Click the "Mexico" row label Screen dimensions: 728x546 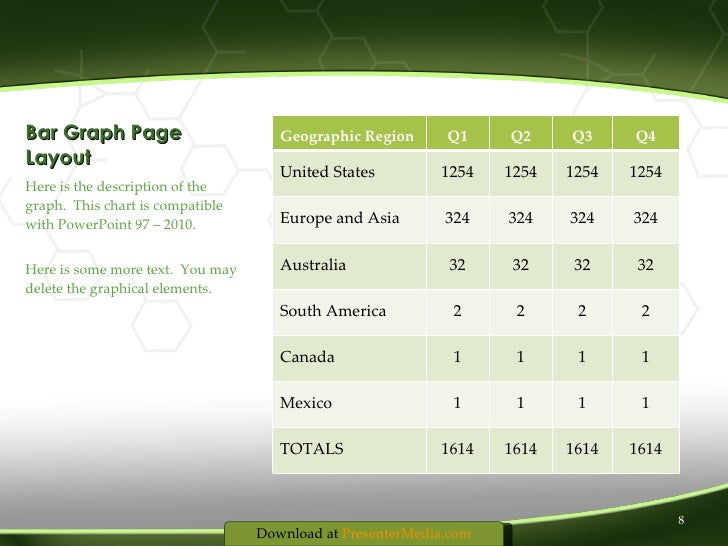tap(306, 403)
